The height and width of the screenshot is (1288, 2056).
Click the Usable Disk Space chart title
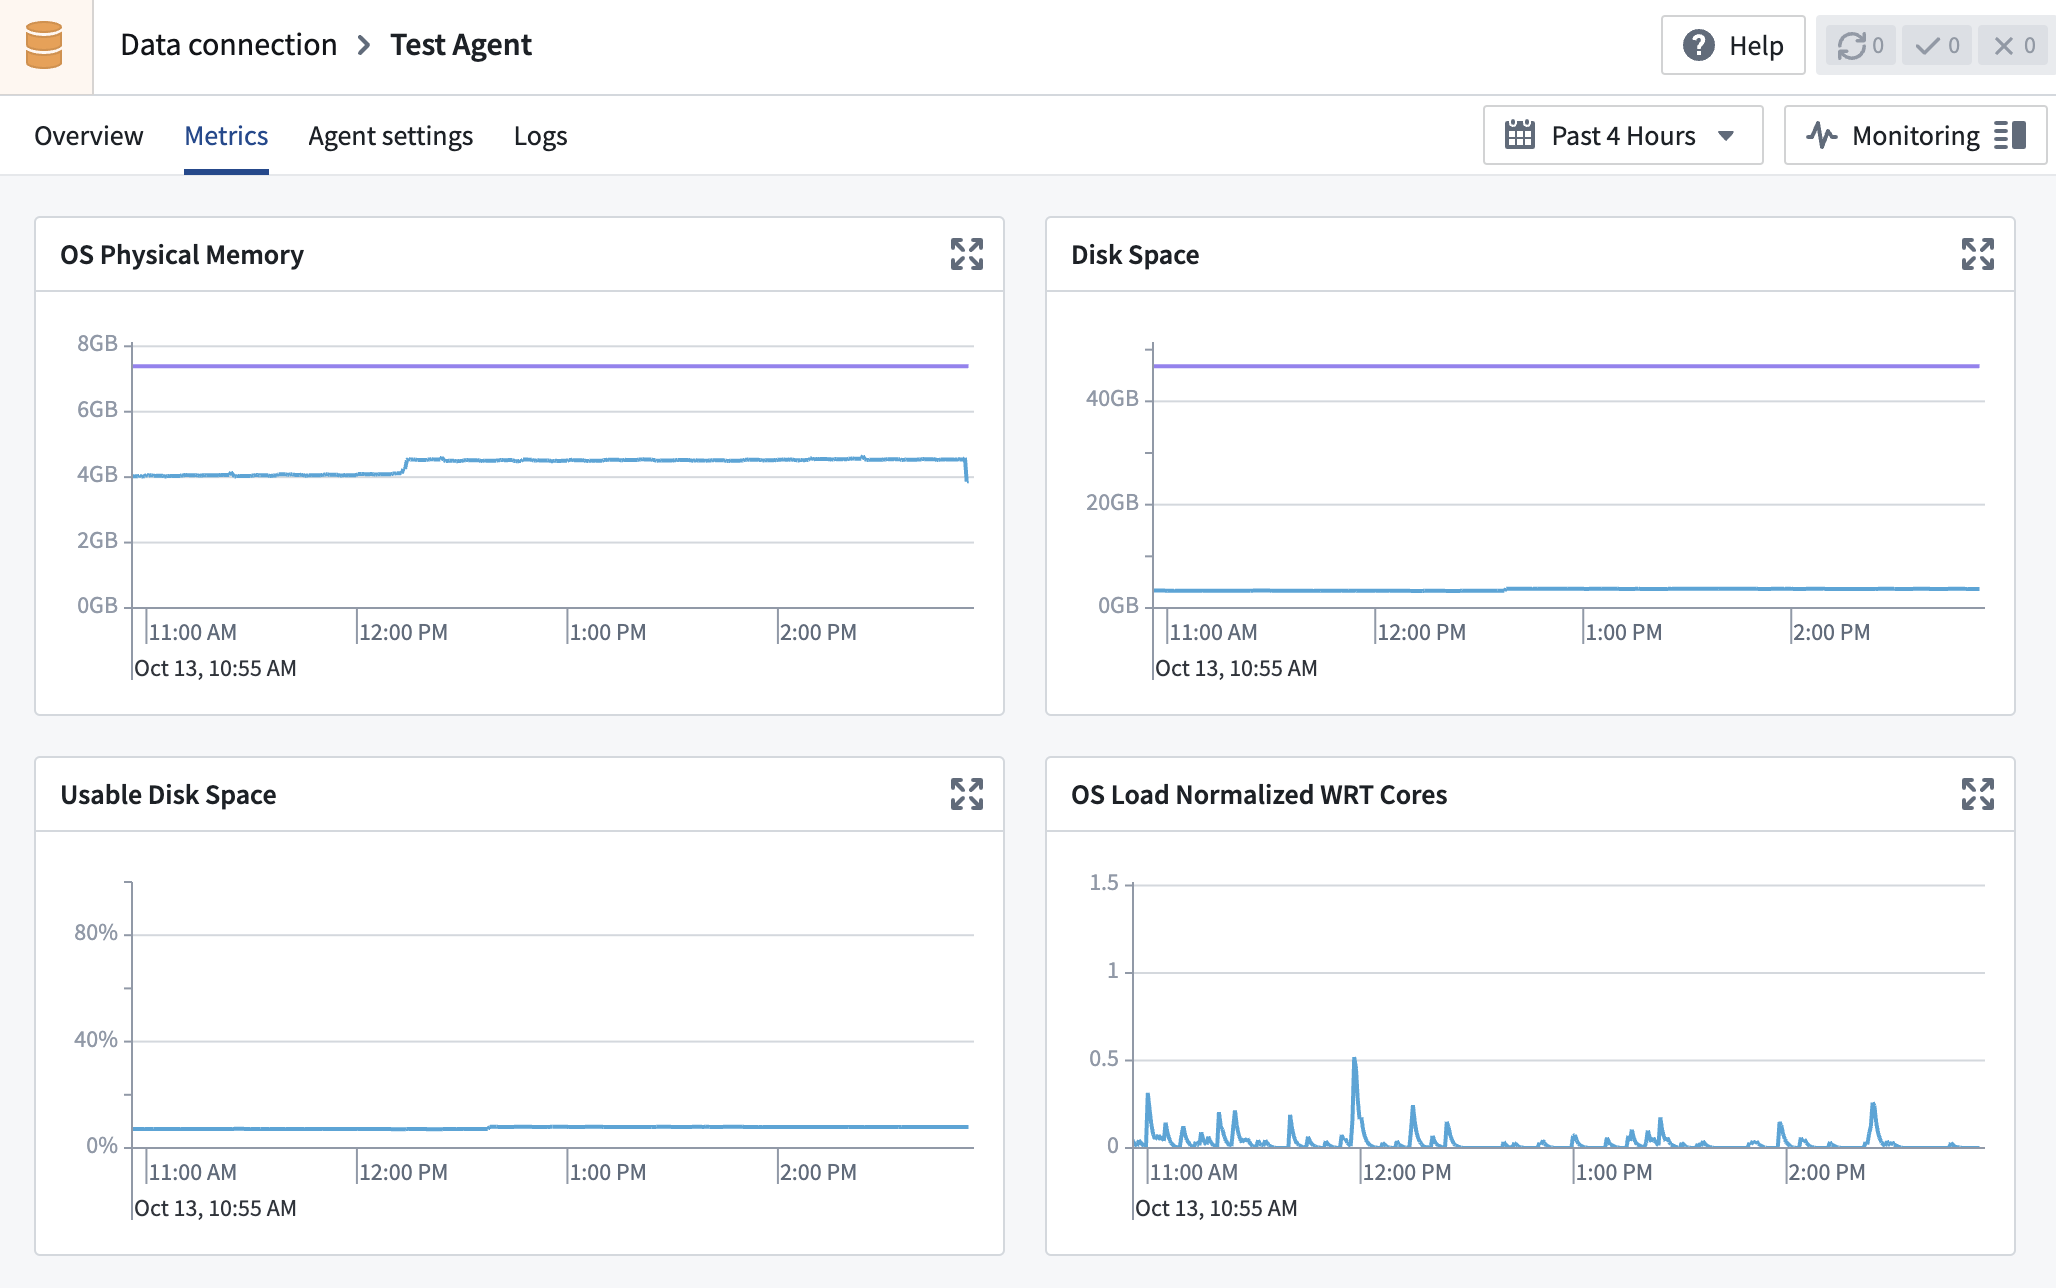tap(168, 795)
